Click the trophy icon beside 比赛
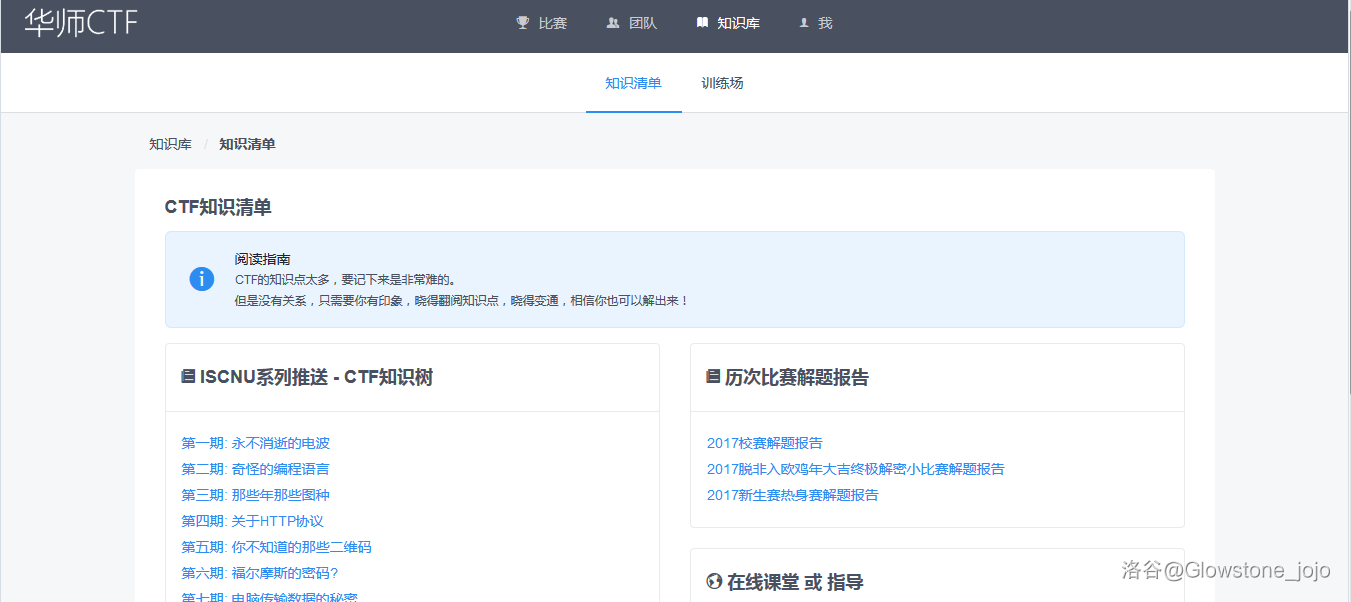Screen dimensions: 1351x602 point(521,22)
